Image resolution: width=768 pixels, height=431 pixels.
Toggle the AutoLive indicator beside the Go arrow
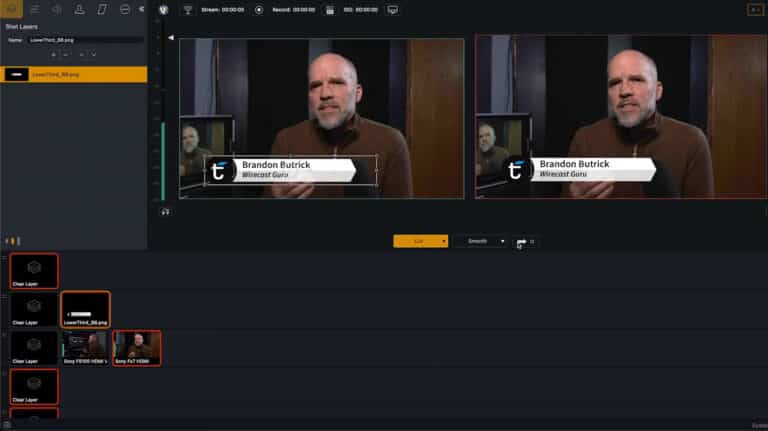click(x=532, y=241)
